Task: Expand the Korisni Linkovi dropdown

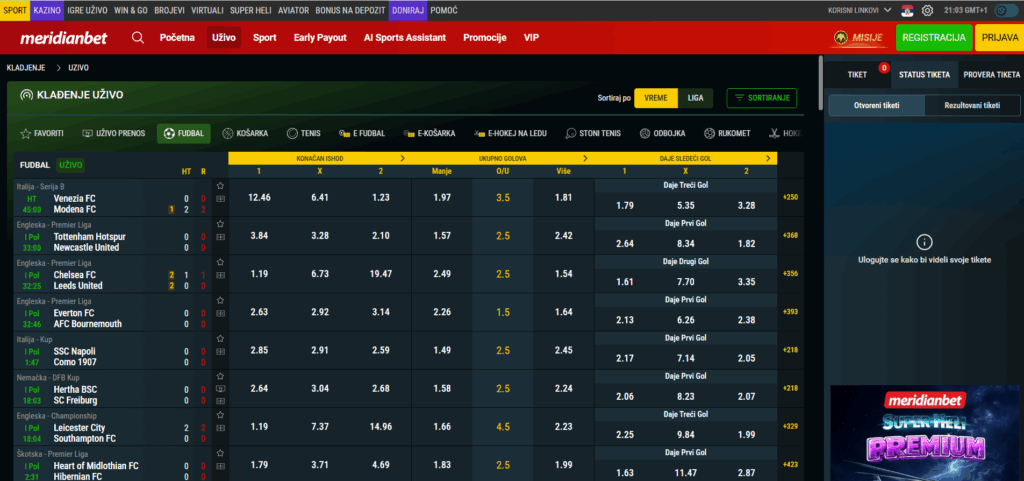Action: [x=859, y=10]
